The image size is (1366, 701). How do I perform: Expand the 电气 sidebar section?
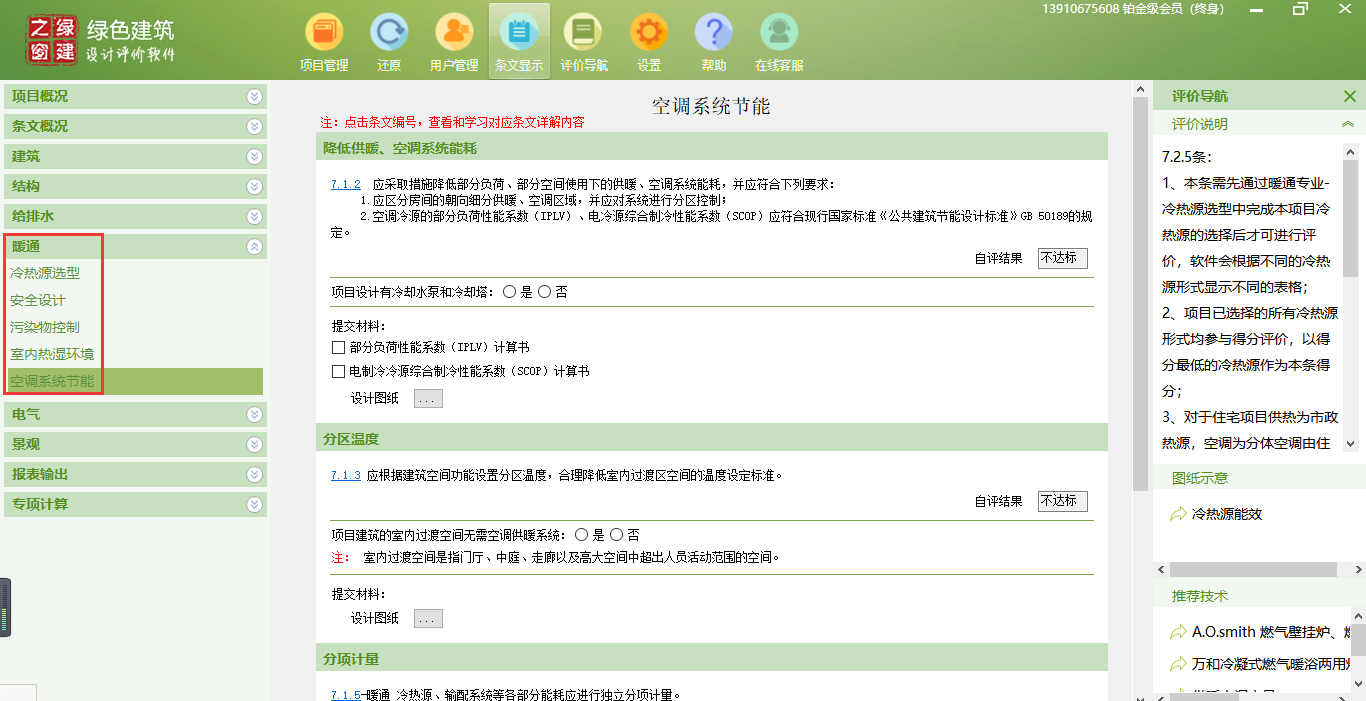tap(255, 414)
